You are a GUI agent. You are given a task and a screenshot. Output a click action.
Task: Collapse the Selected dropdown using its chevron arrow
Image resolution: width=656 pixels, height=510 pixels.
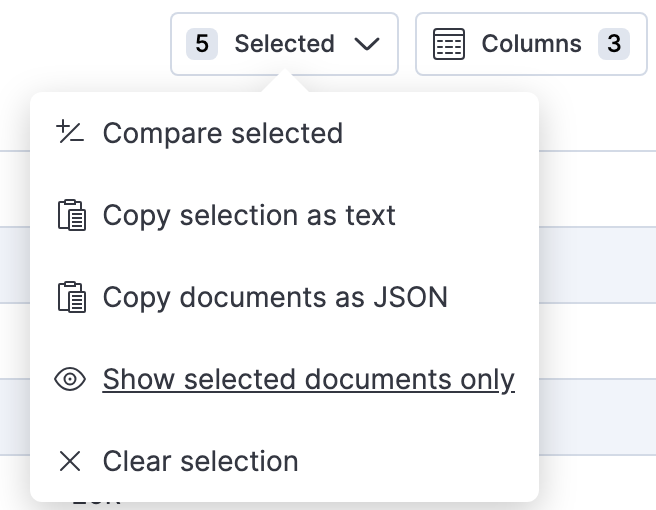[x=367, y=44]
